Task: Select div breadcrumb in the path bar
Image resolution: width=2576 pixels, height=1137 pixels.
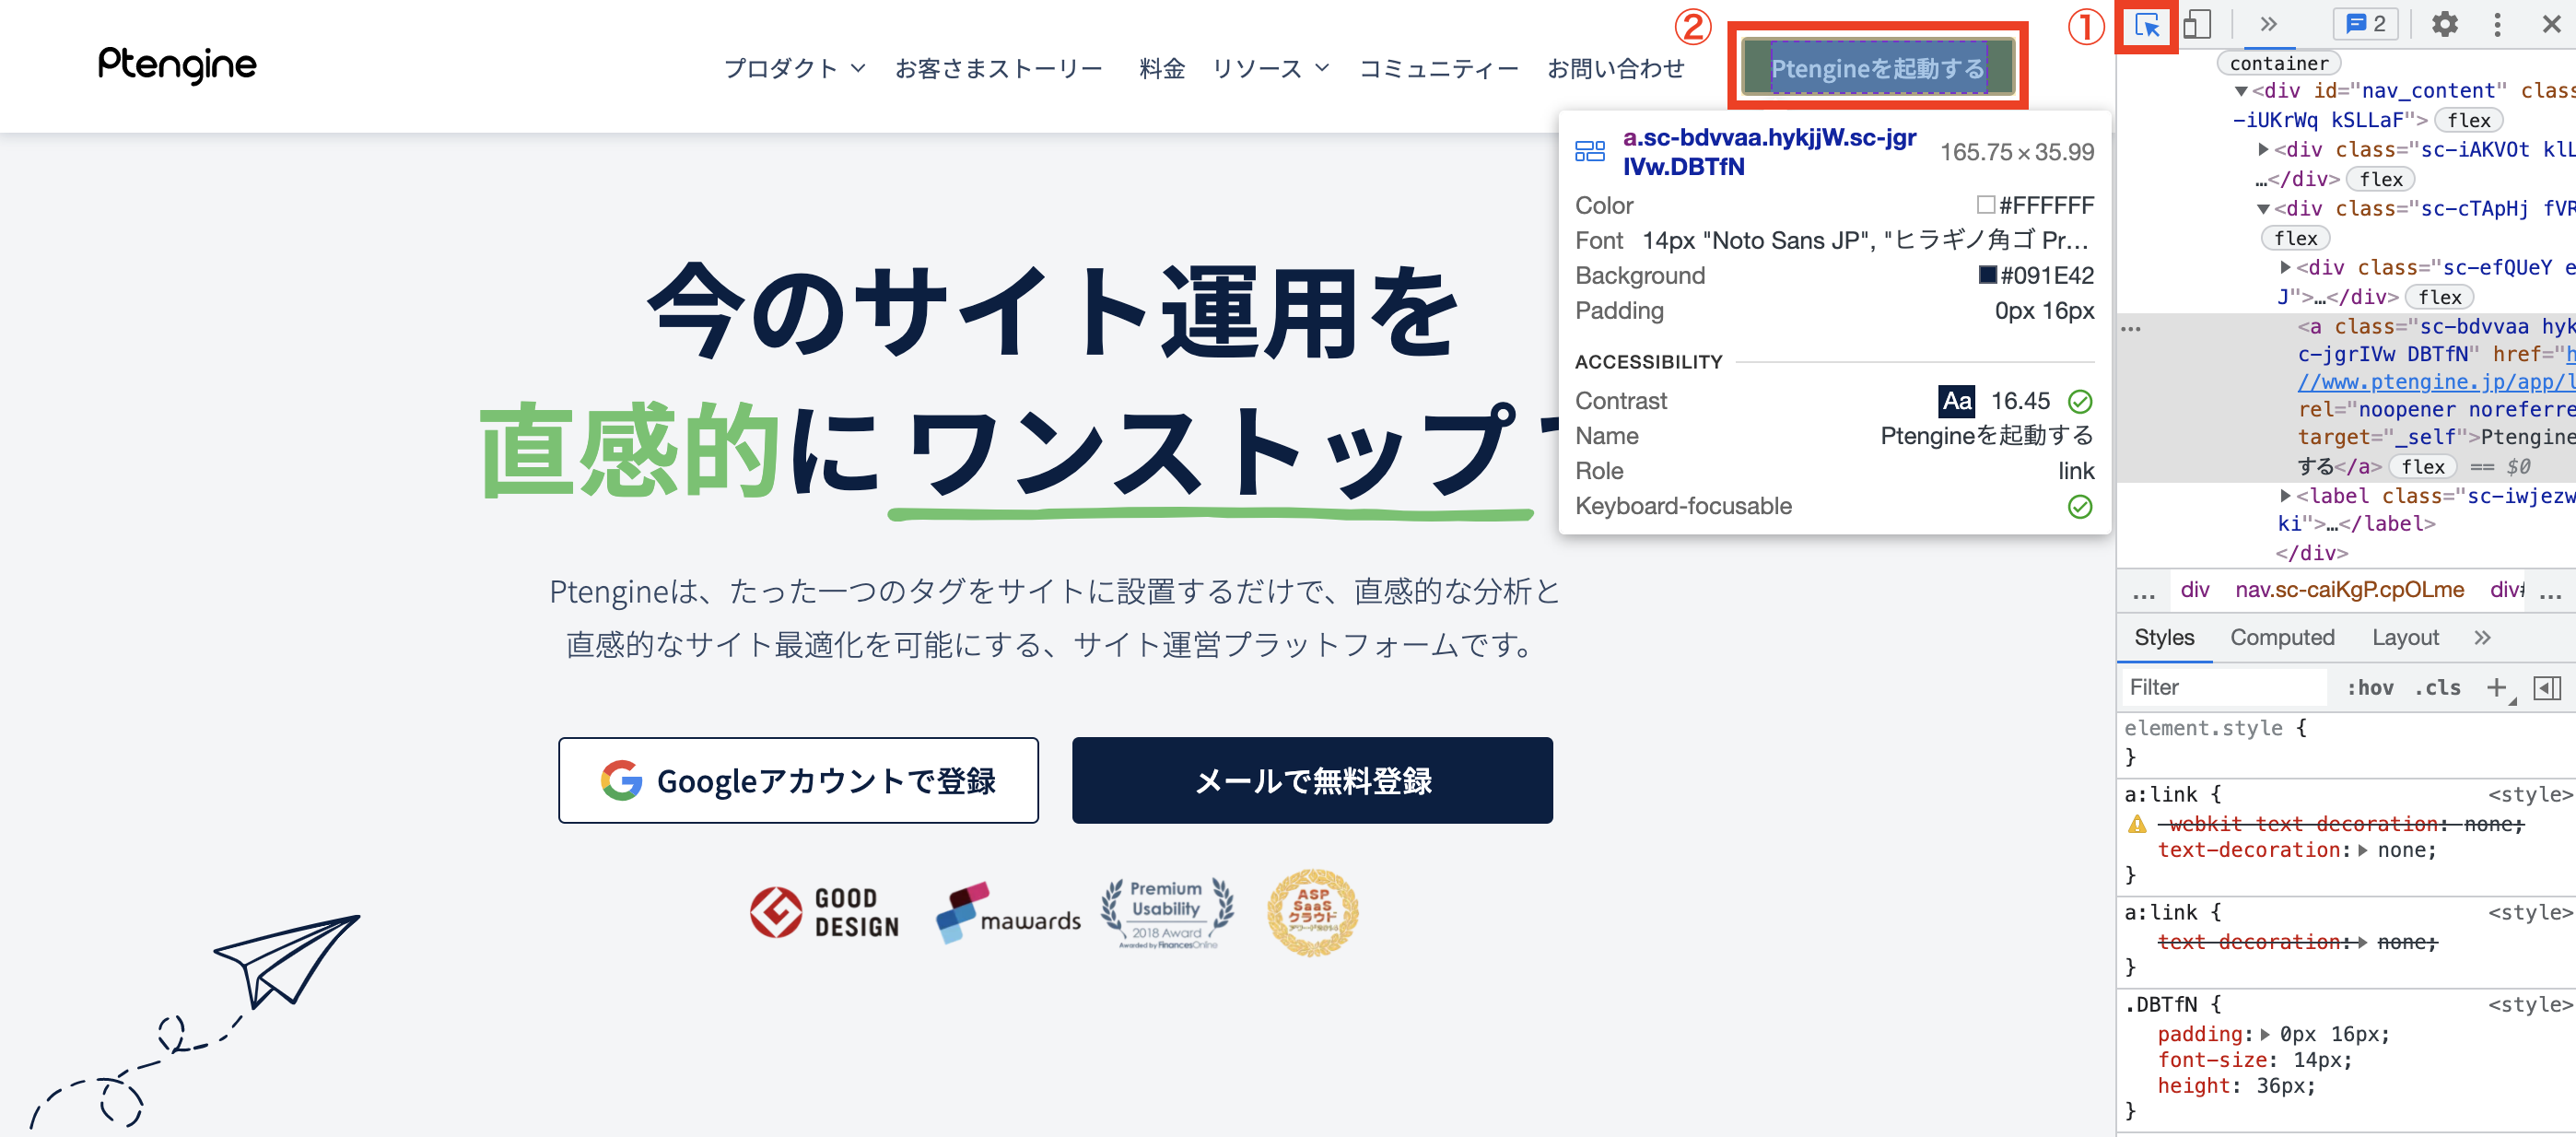Action: 2195,590
